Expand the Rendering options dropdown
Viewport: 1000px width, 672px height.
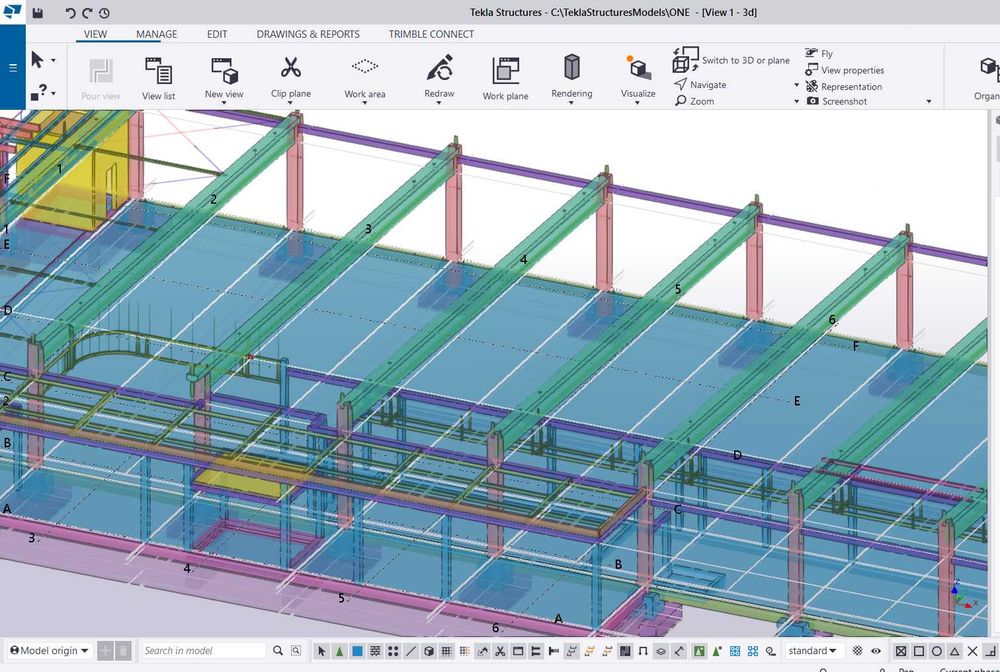coord(571,103)
